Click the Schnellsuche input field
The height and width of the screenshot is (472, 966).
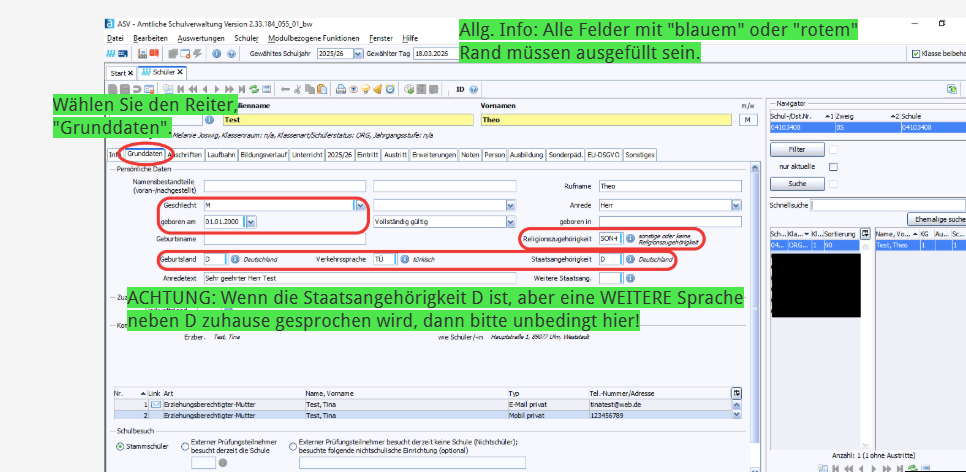pyautogui.click(x=890, y=203)
